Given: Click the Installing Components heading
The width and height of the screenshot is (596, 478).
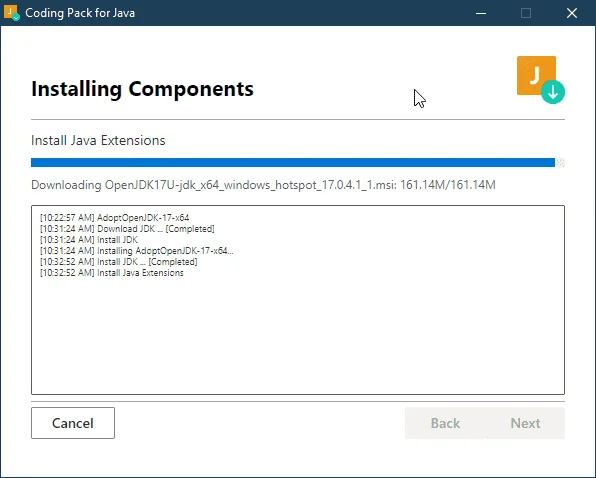Looking at the screenshot, I should click(142, 89).
